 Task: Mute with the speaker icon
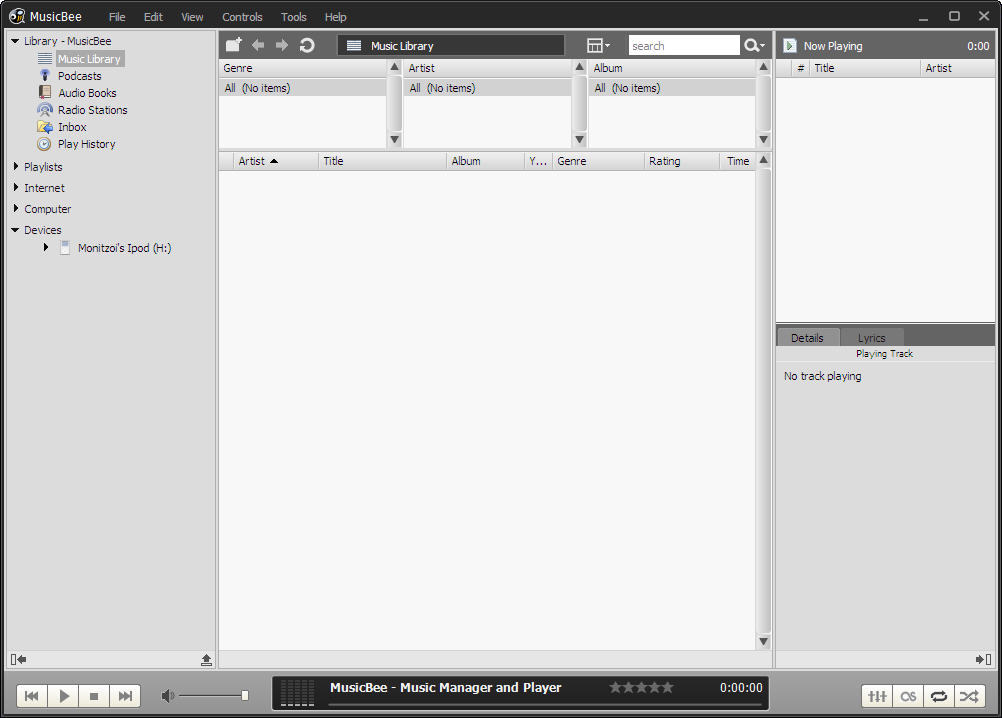coord(167,696)
